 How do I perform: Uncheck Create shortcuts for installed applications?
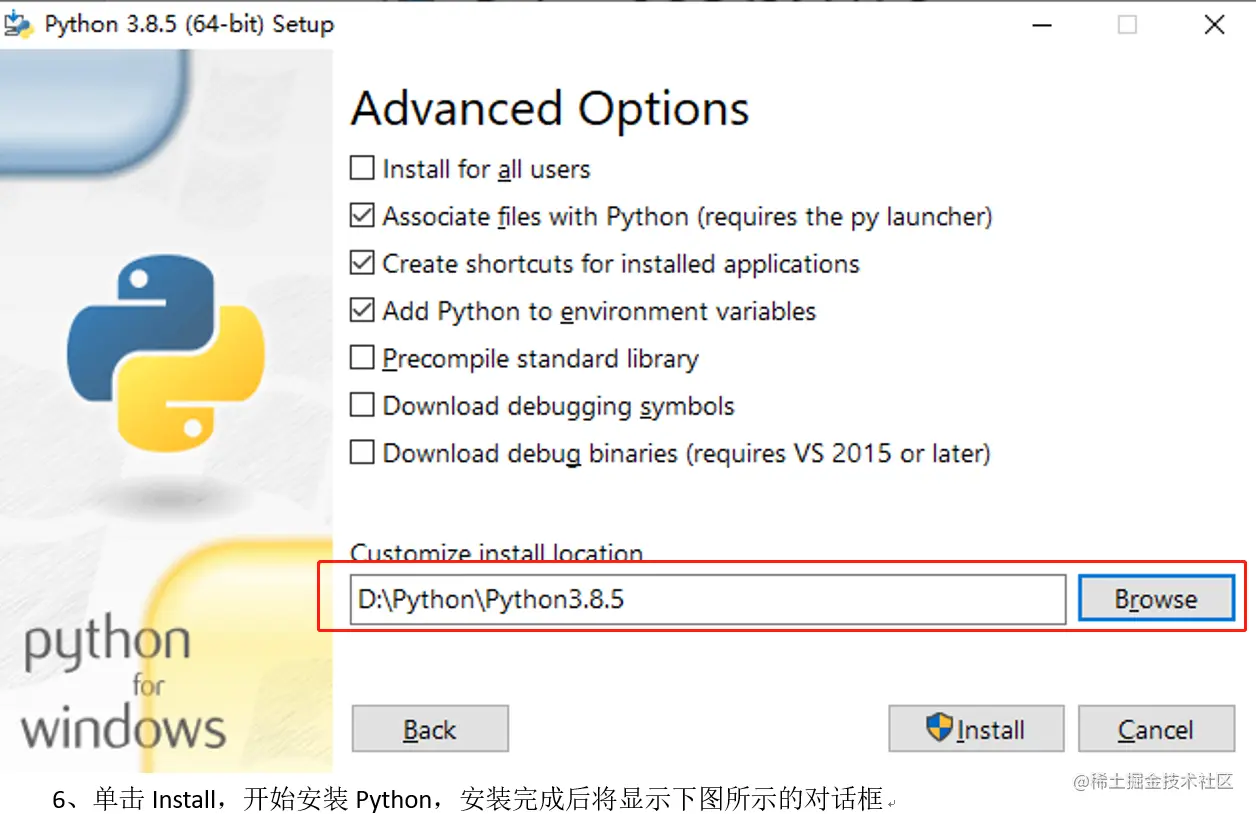(x=362, y=263)
